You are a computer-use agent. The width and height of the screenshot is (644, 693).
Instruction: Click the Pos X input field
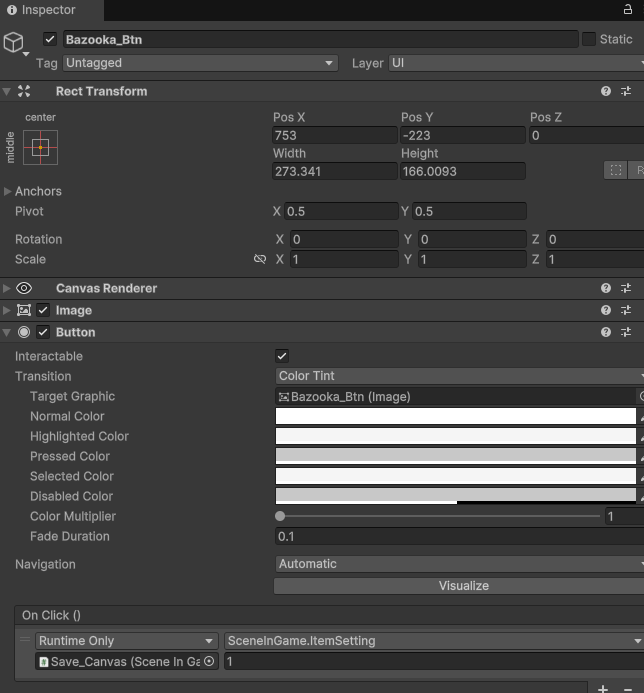(x=334, y=135)
